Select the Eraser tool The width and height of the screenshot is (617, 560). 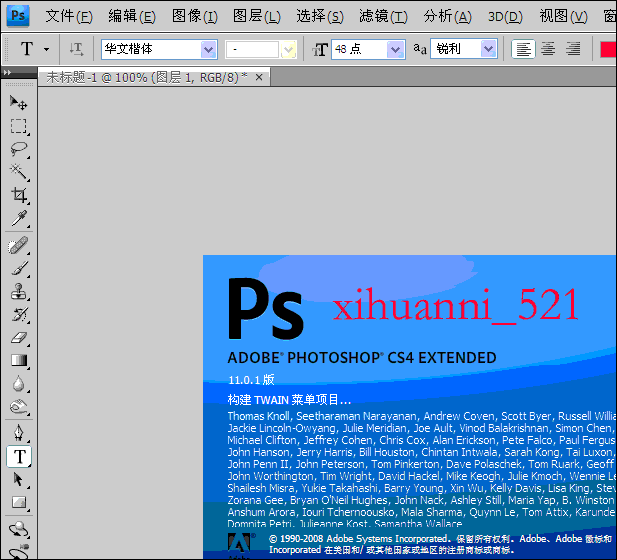coord(18,338)
